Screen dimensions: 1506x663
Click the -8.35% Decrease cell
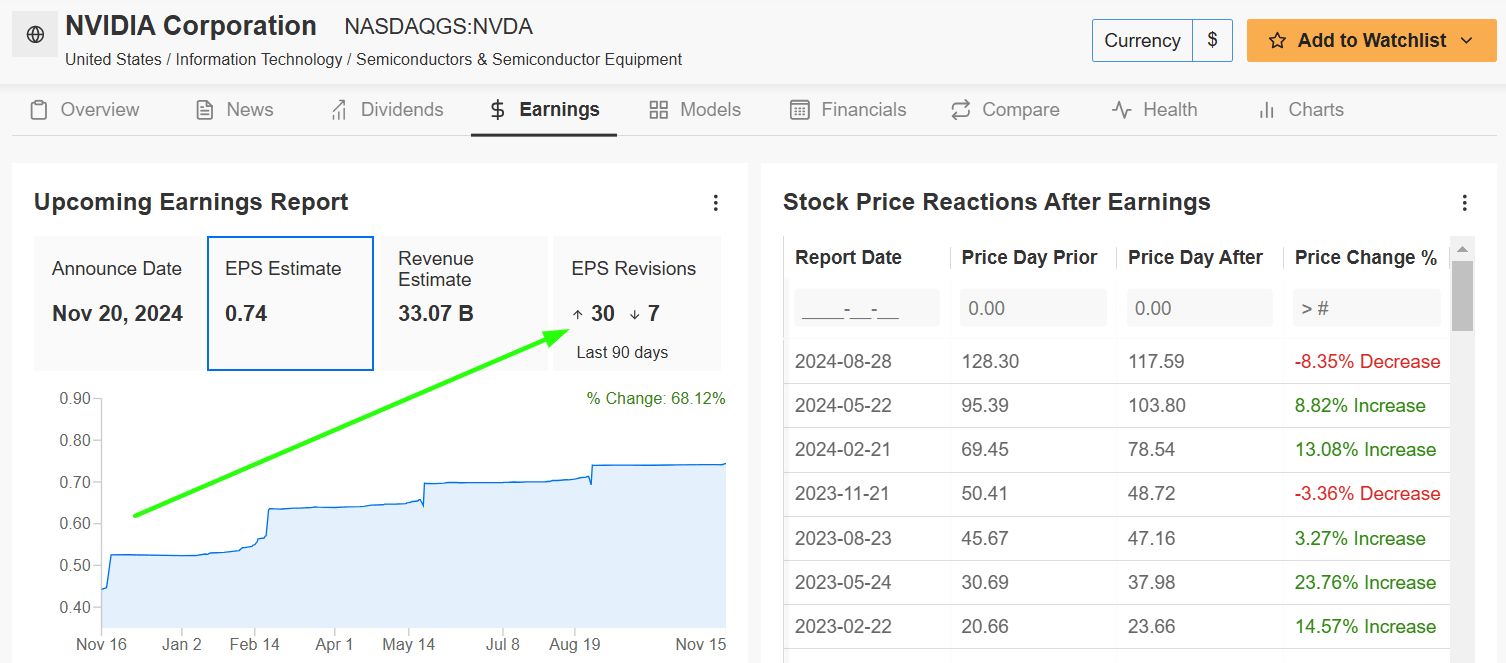(1367, 362)
